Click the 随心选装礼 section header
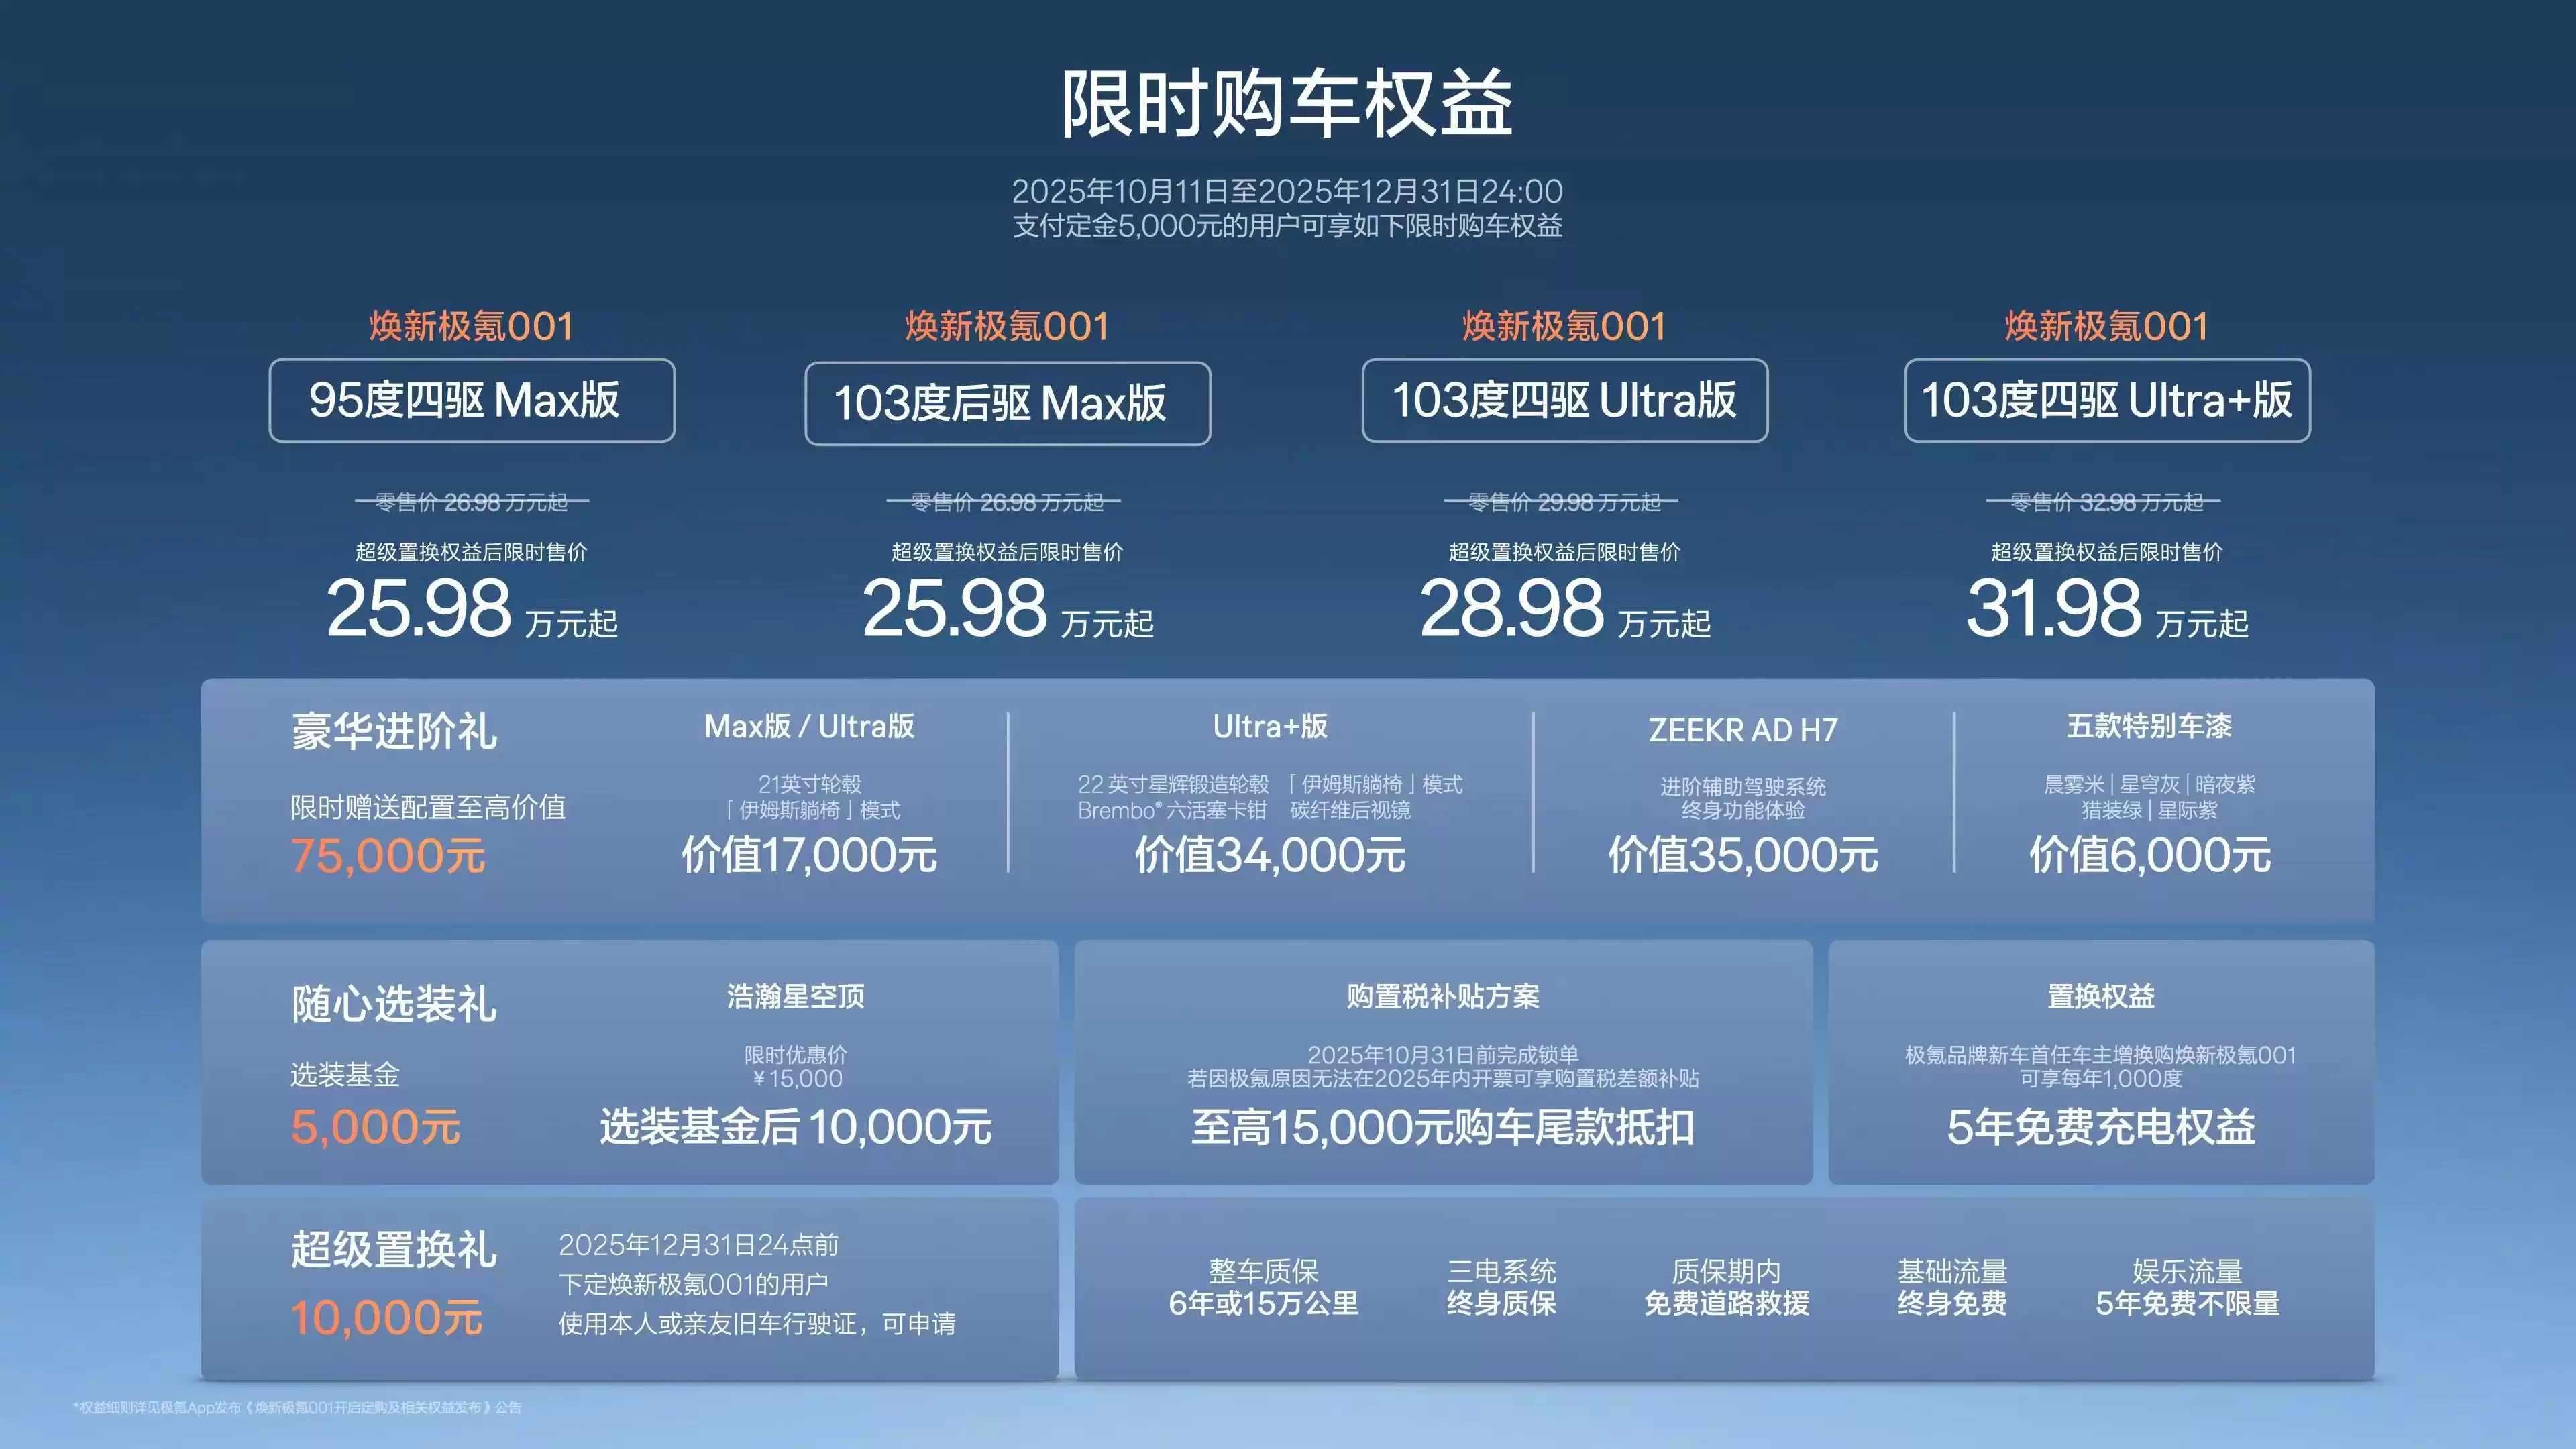Image resolution: width=2576 pixels, height=1449 pixels. pos(392,997)
